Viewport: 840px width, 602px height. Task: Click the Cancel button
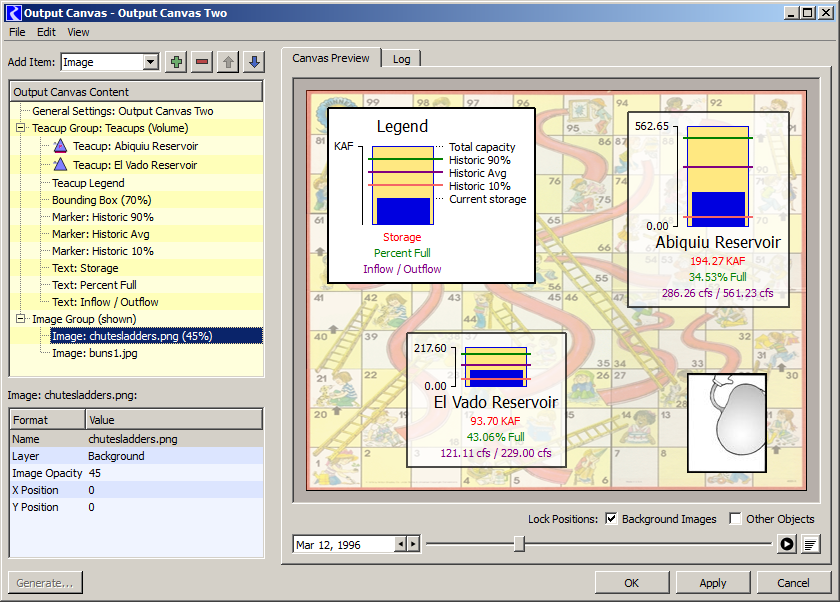pyautogui.click(x=793, y=583)
